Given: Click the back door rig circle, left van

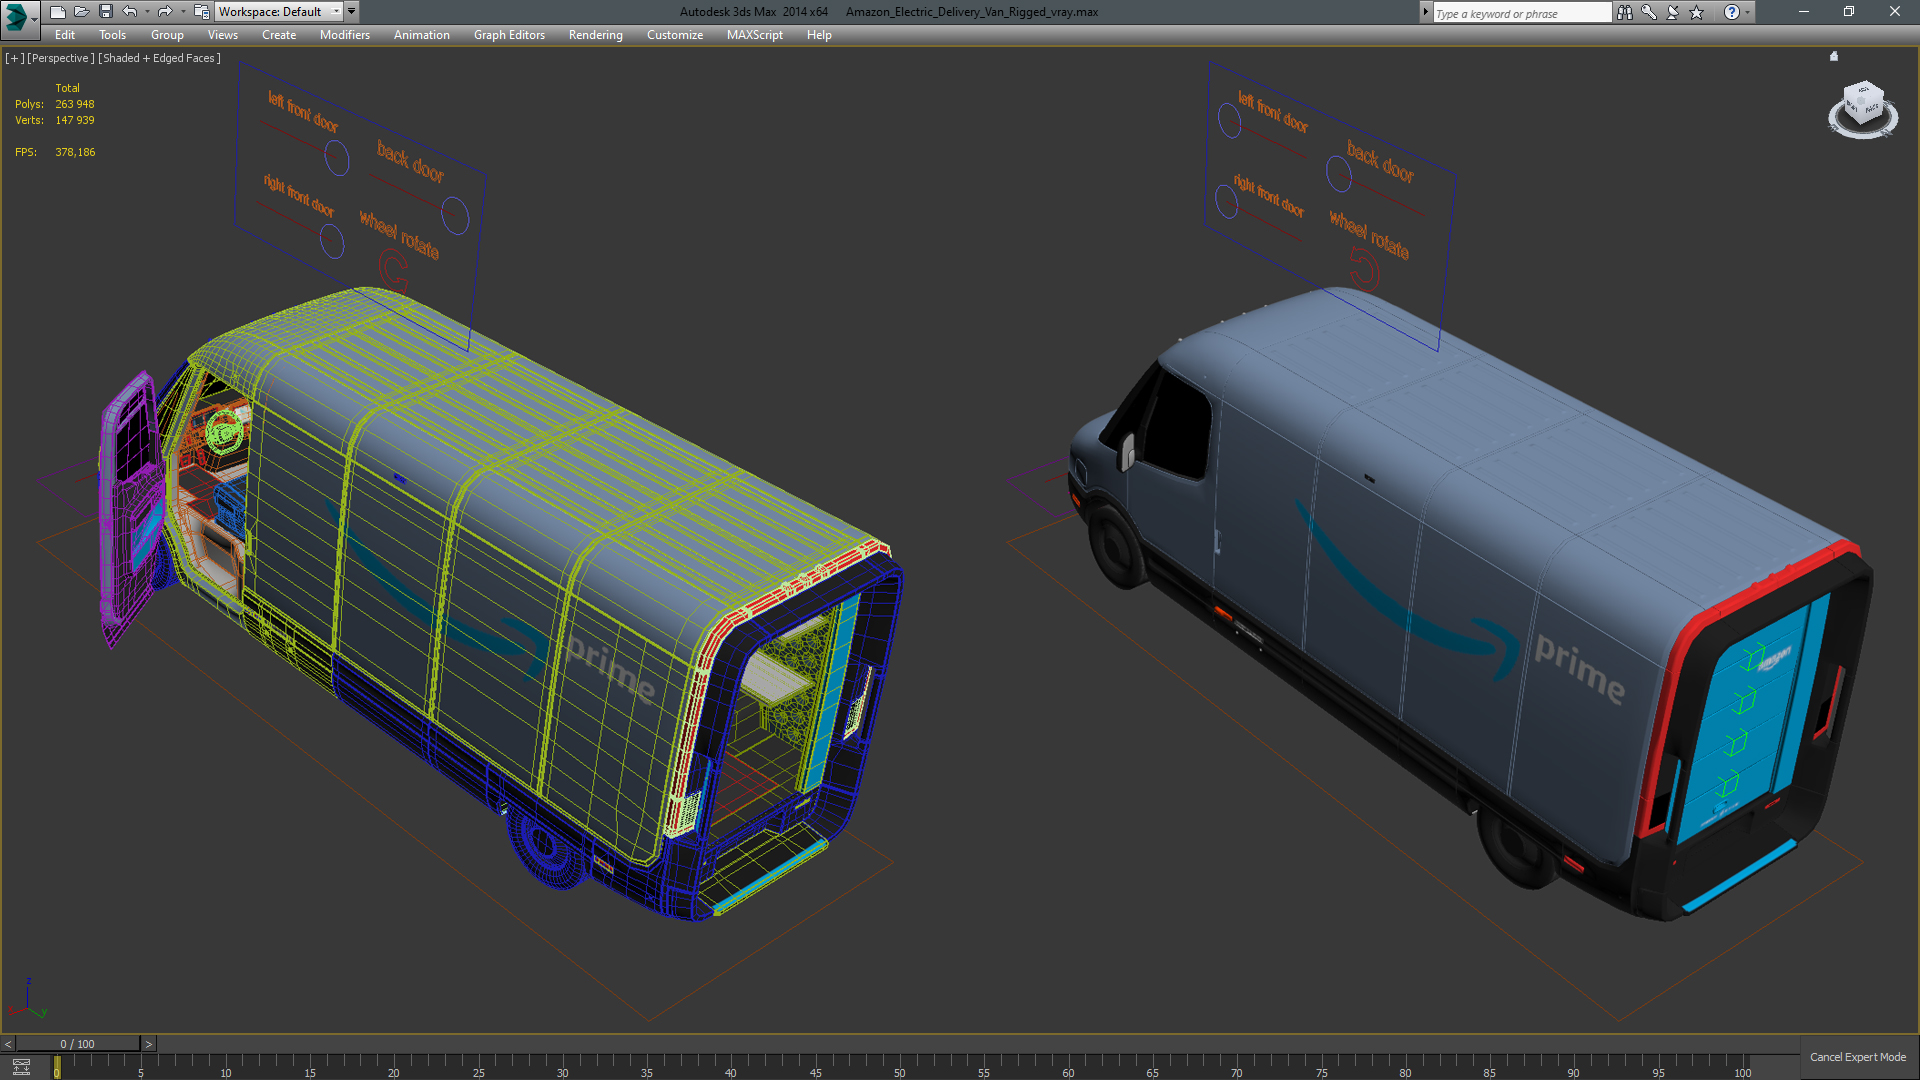Looking at the screenshot, I should (455, 216).
